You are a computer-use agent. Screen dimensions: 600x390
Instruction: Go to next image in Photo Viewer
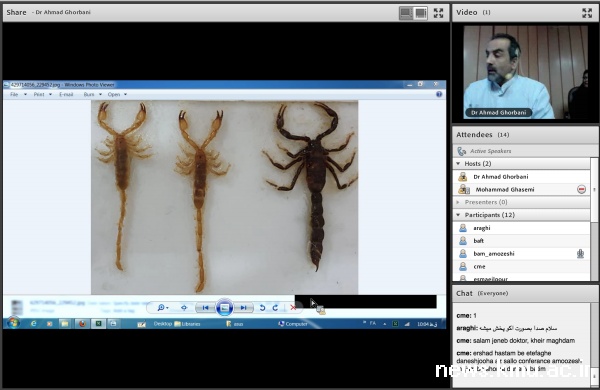(x=243, y=308)
